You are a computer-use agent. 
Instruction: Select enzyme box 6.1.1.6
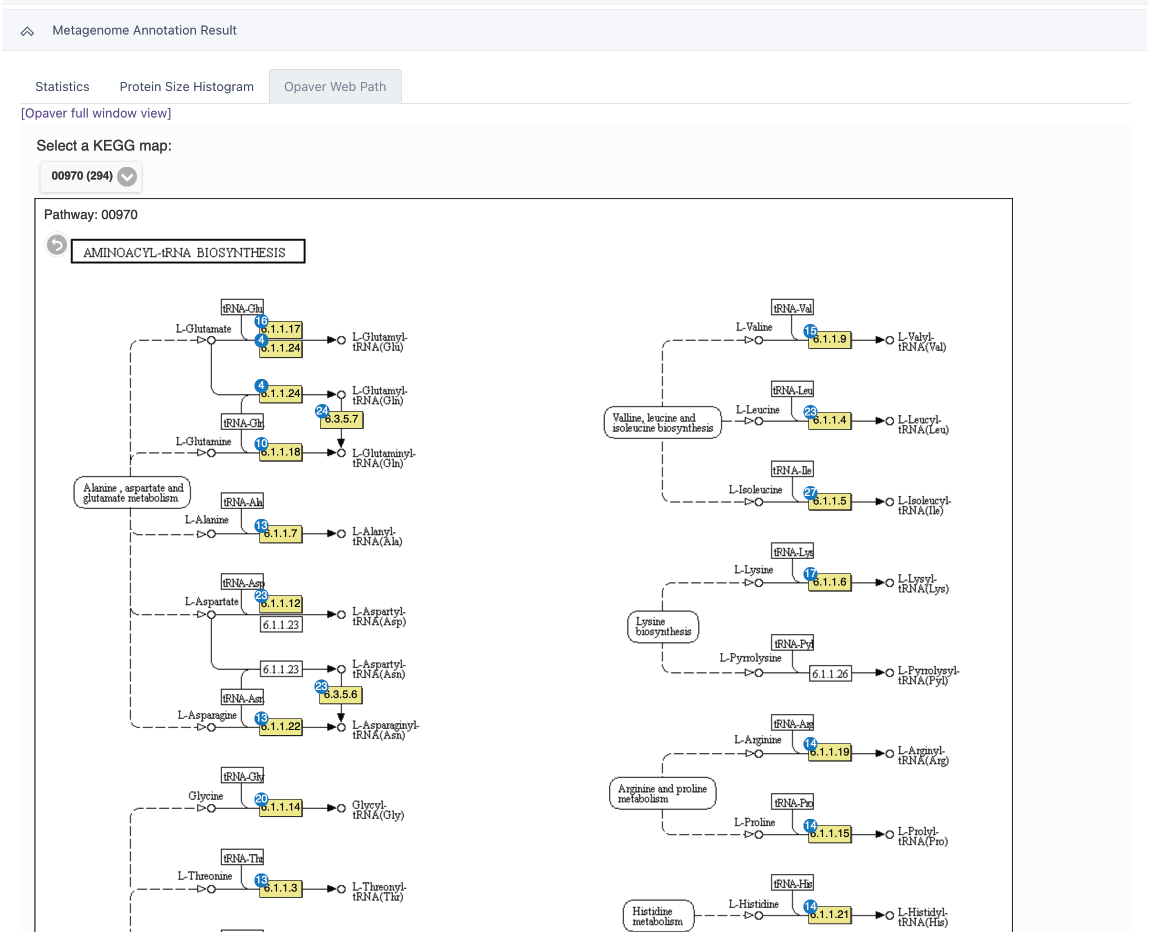[x=830, y=583]
